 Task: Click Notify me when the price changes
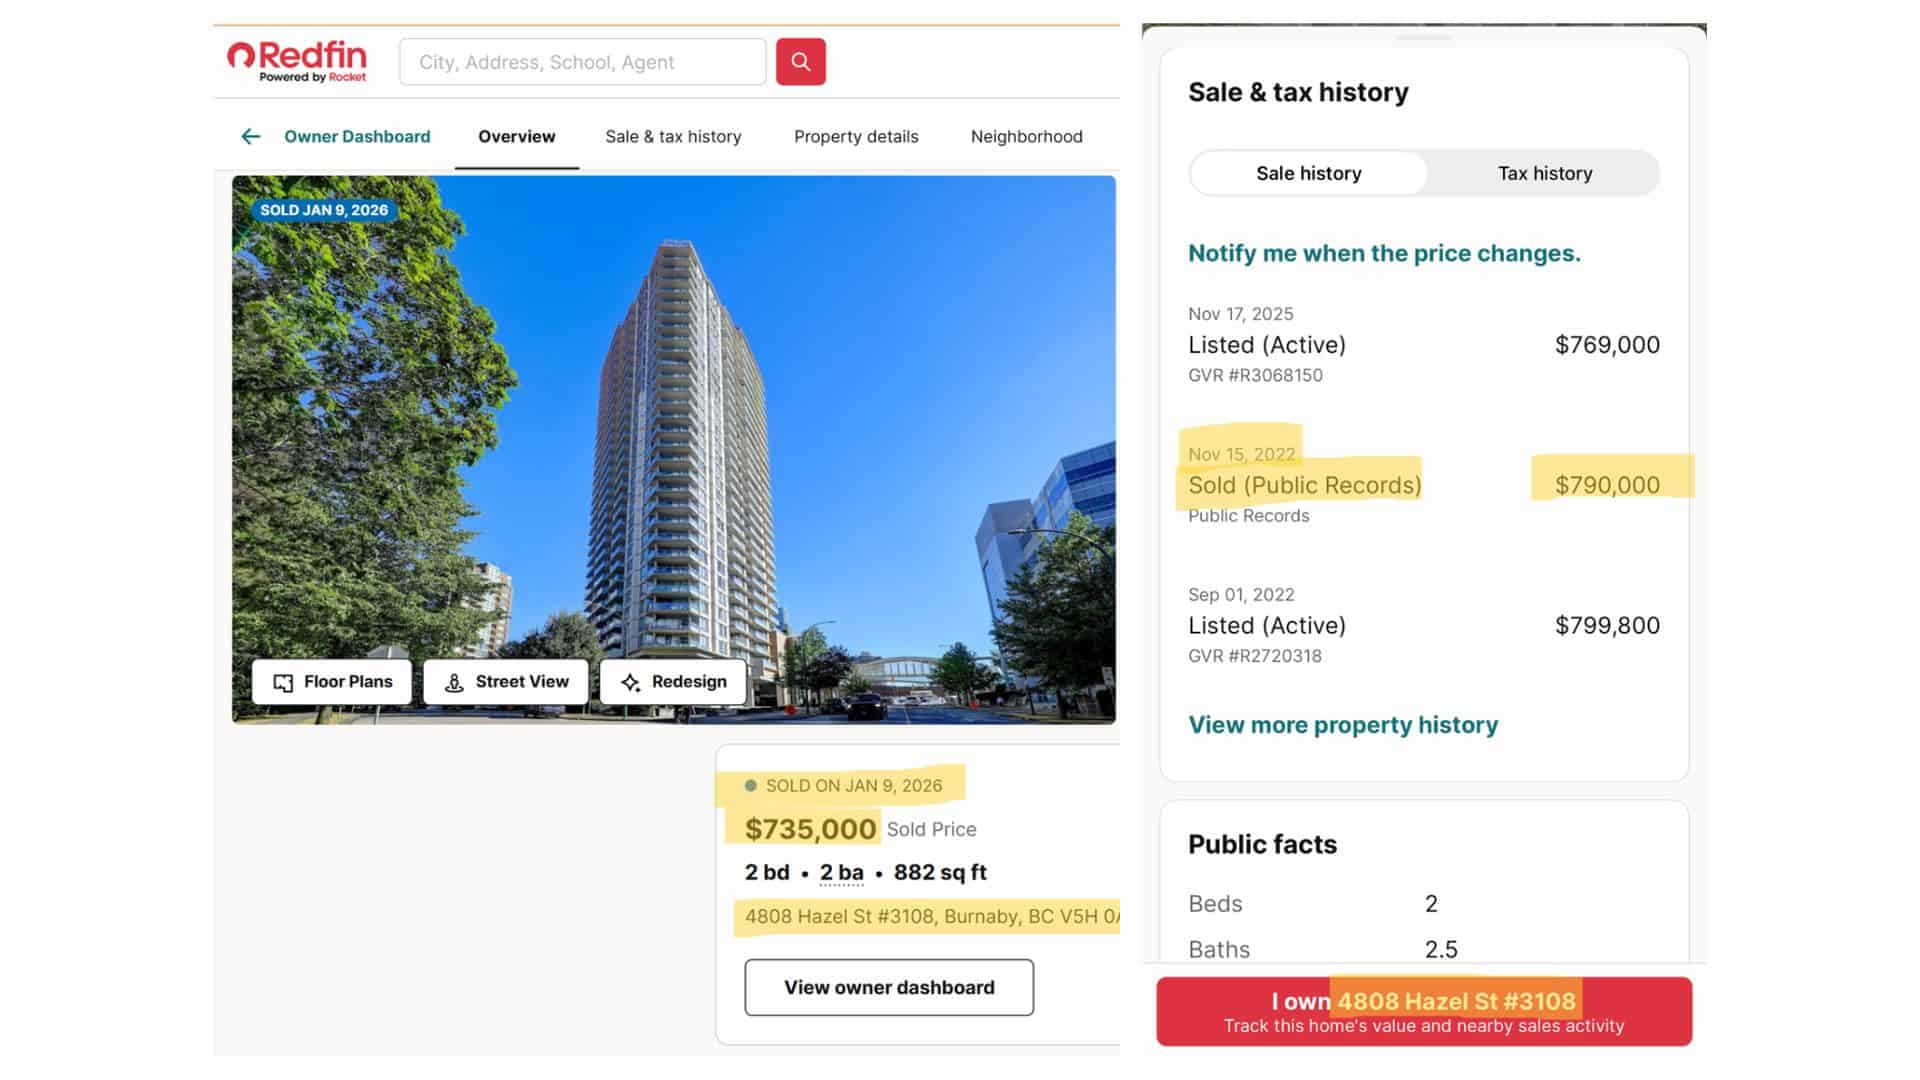click(1384, 253)
